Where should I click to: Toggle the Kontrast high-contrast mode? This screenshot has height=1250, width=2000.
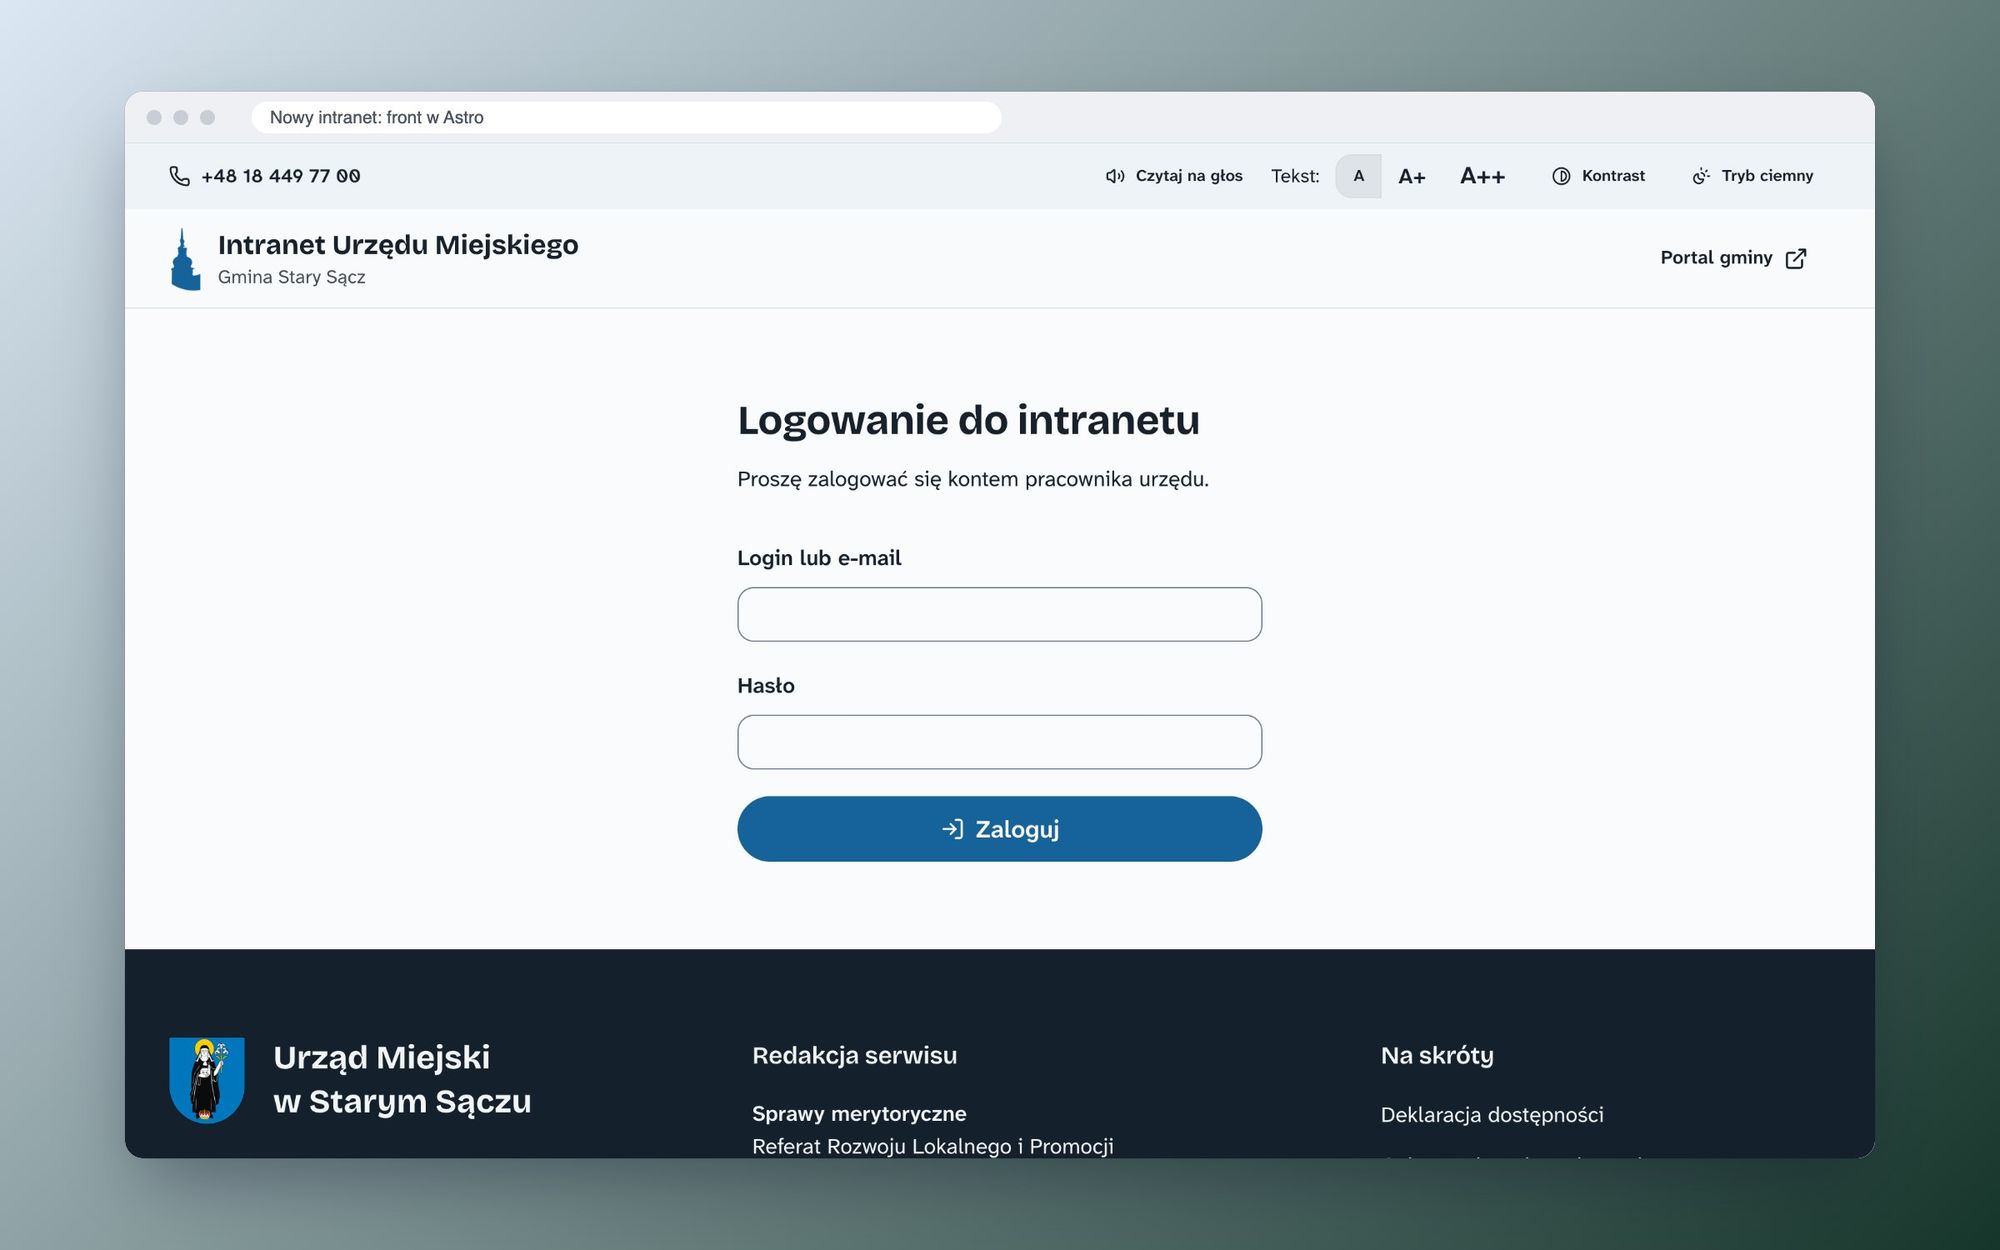click(x=1598, y=176)
